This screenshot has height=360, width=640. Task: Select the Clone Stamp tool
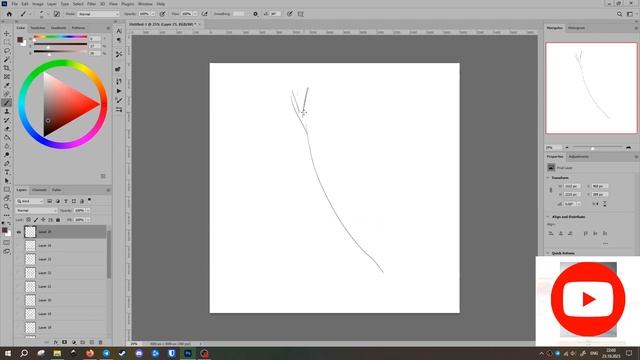7,111
